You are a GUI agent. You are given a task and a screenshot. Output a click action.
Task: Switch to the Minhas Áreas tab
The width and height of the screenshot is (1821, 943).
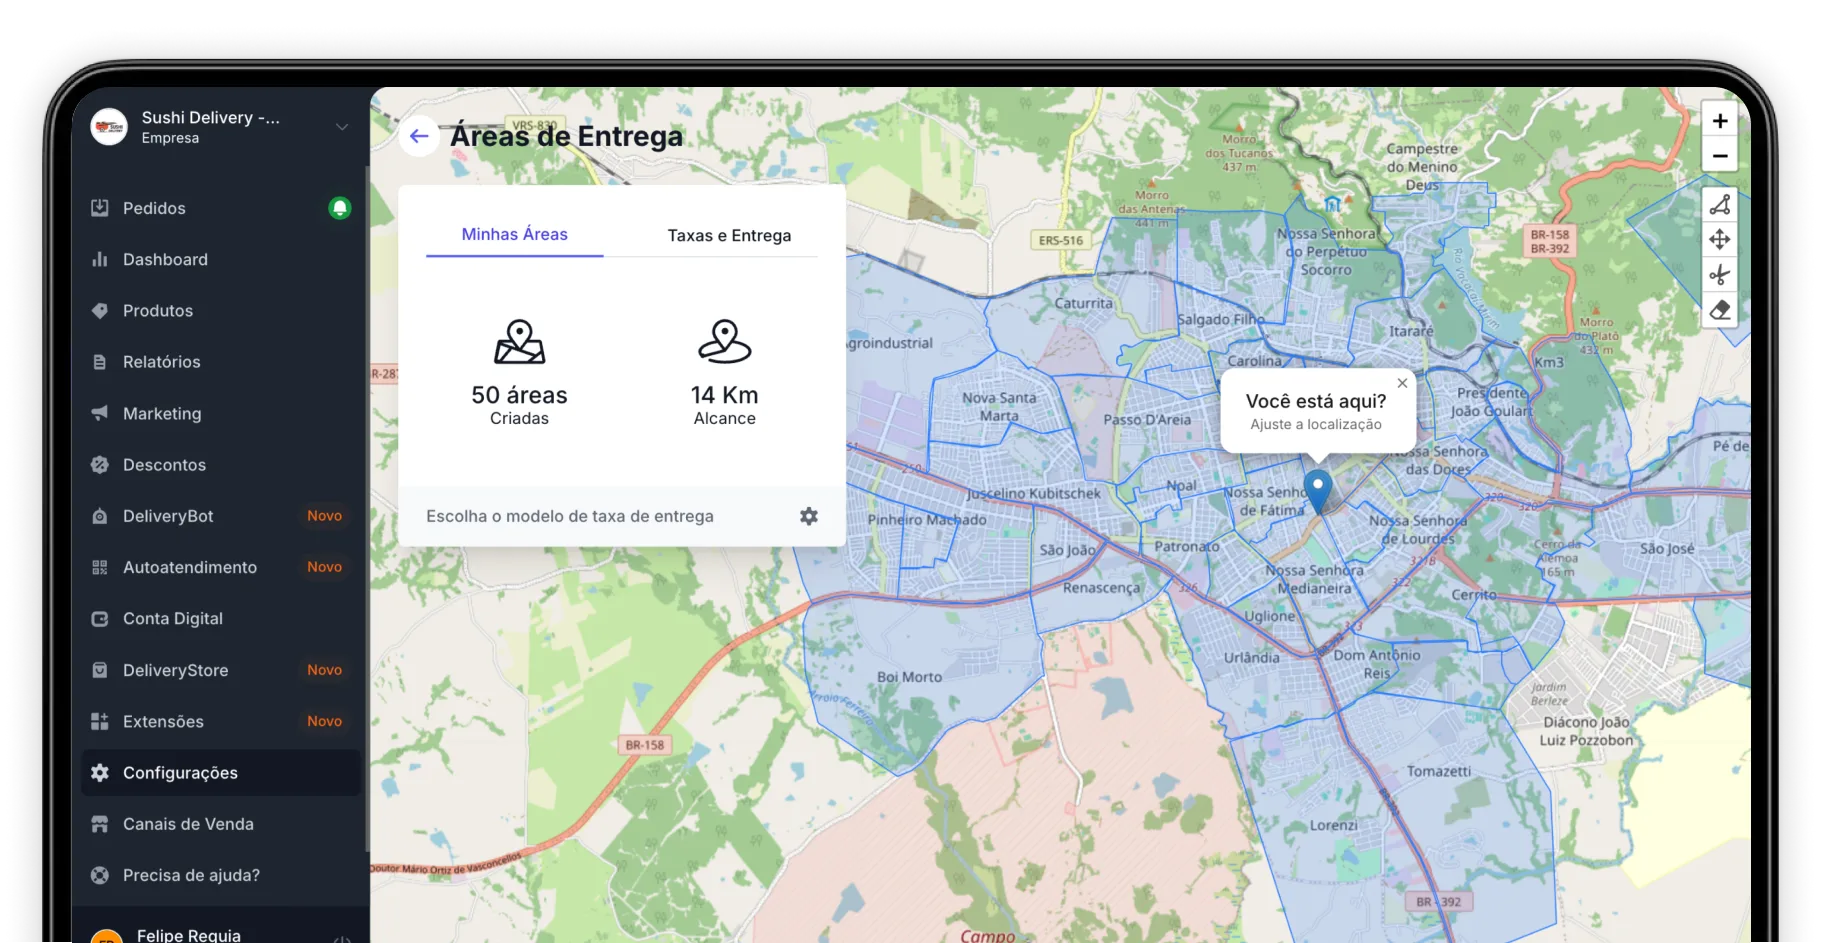pyautogui.click(x=514, y=235)
